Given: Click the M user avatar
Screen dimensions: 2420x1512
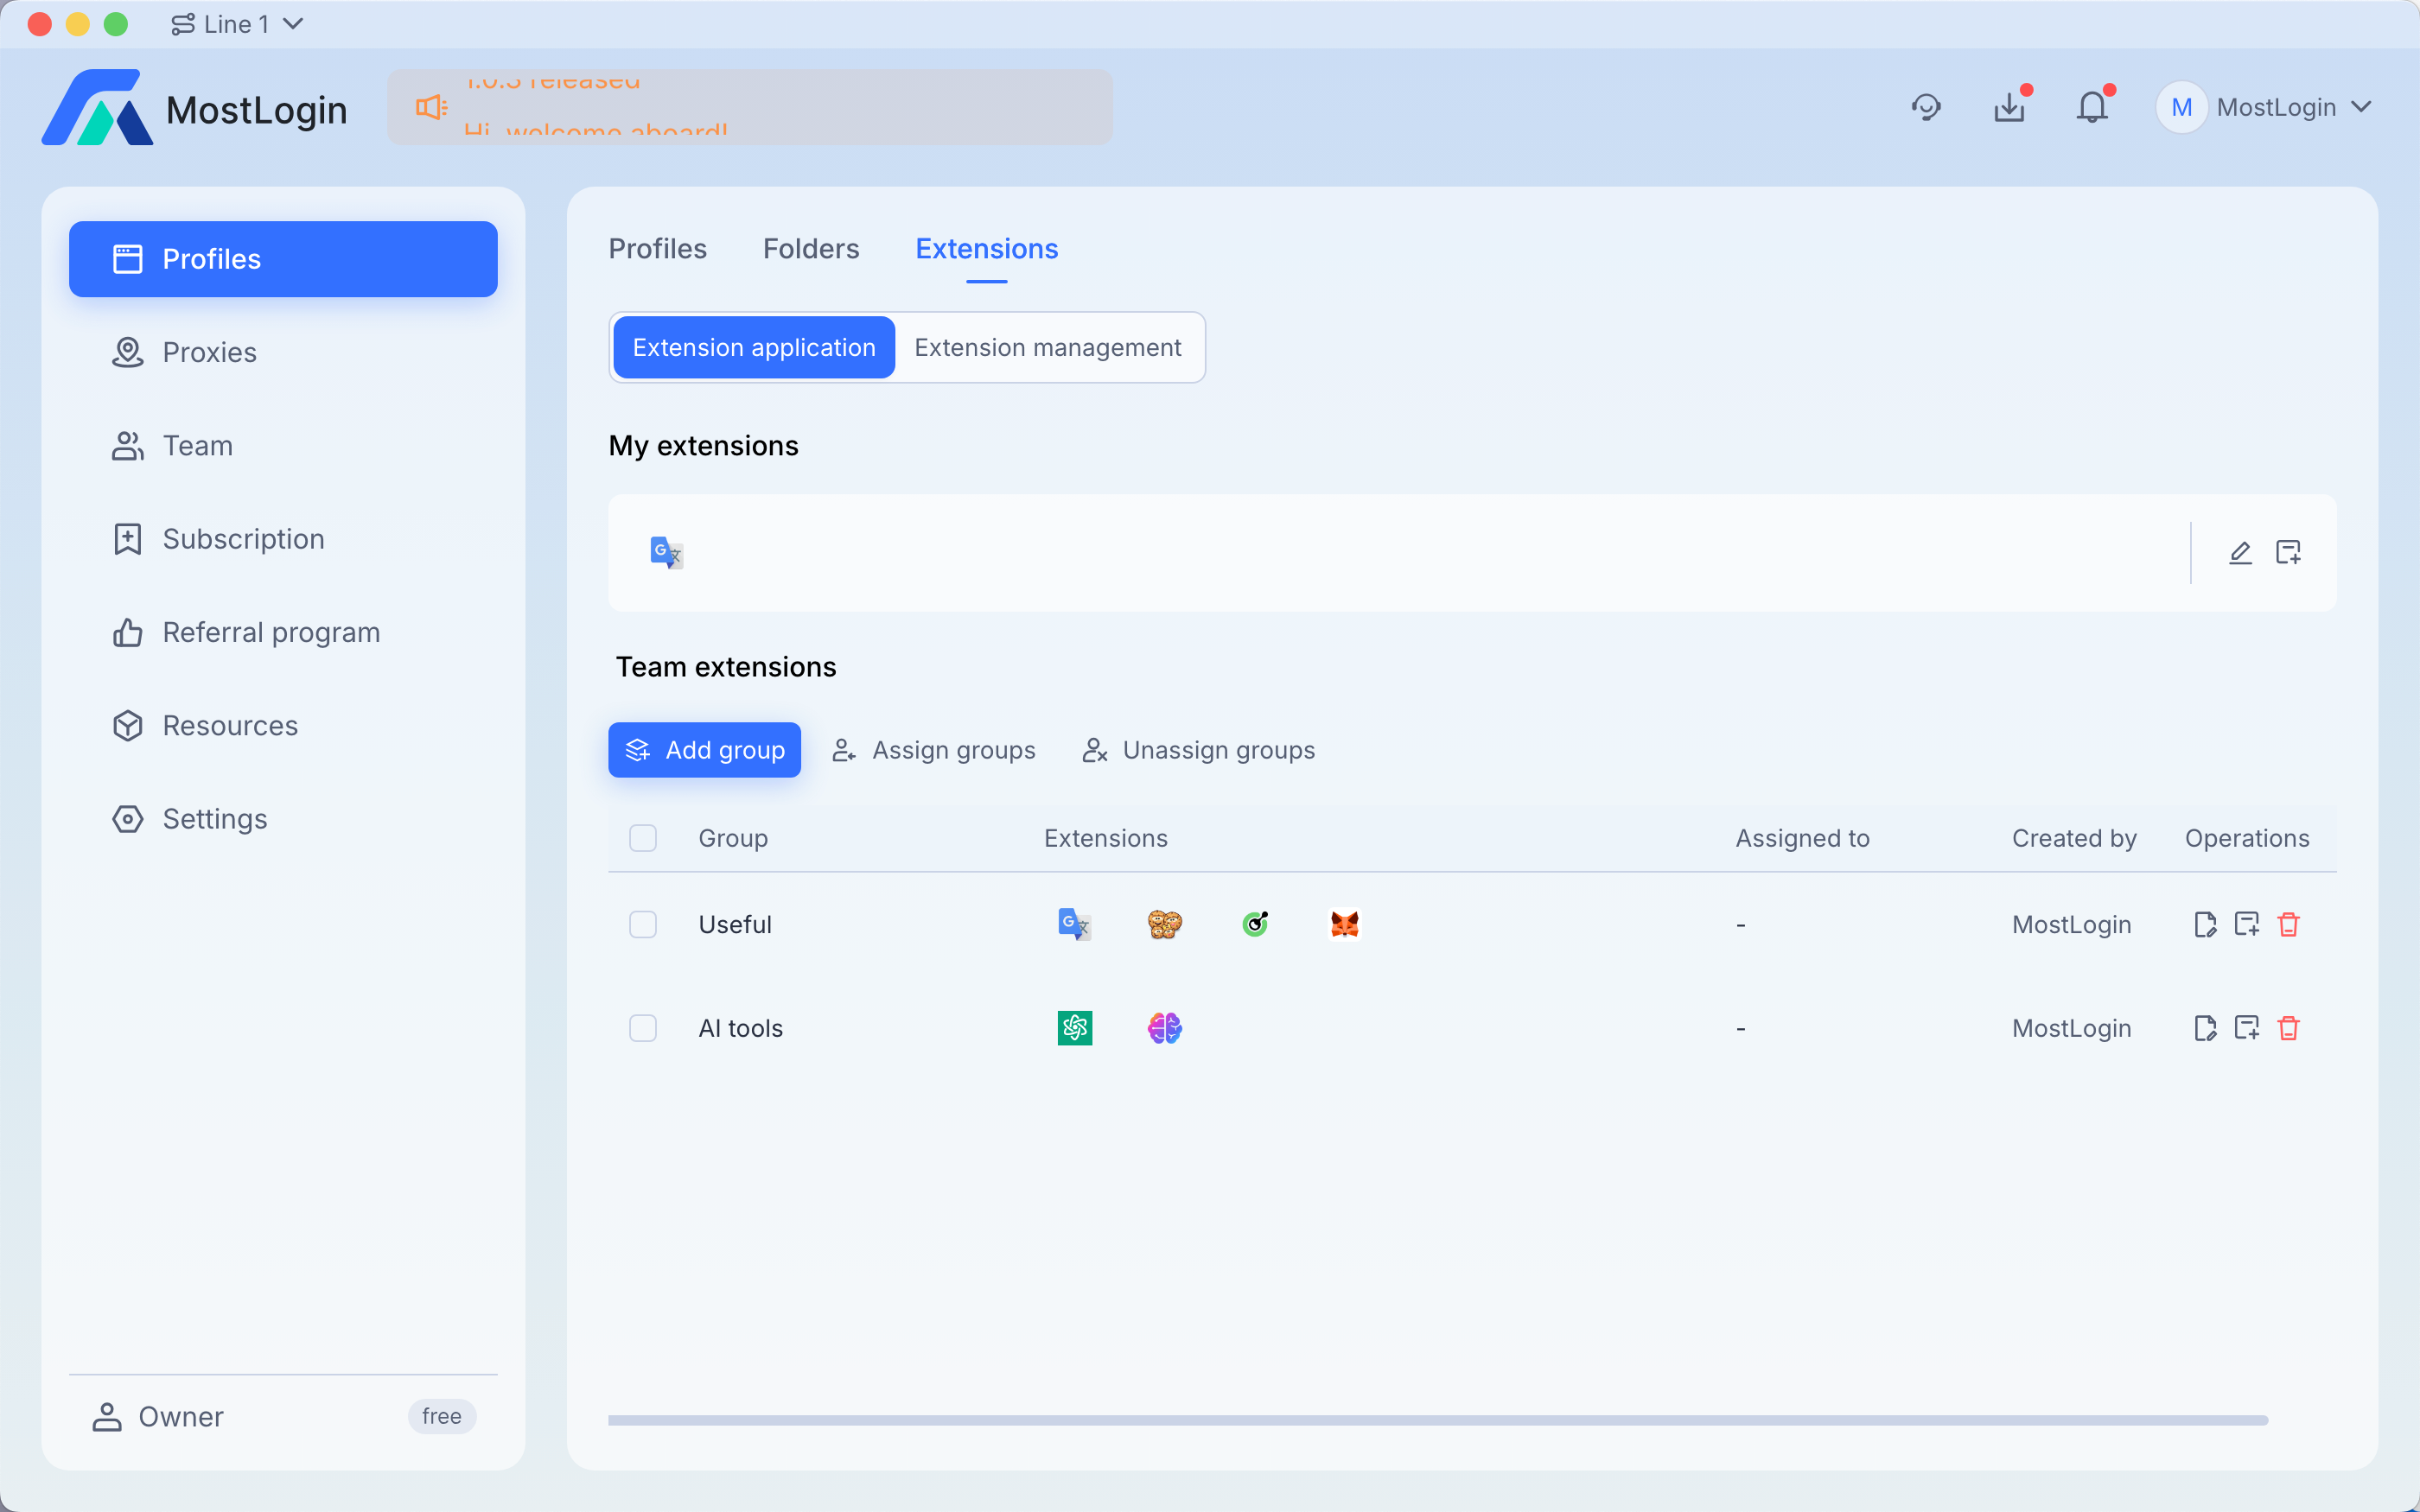Looking at the screenshot, I should [2181, 107].
